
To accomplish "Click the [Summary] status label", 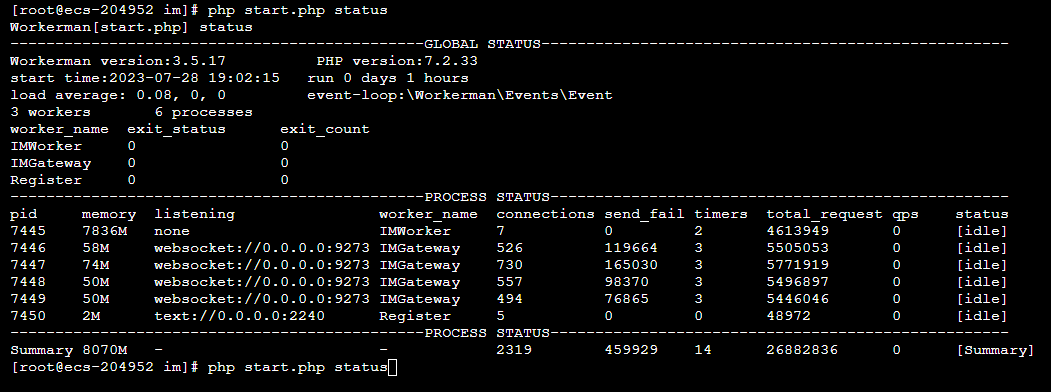I will [995, 350].
